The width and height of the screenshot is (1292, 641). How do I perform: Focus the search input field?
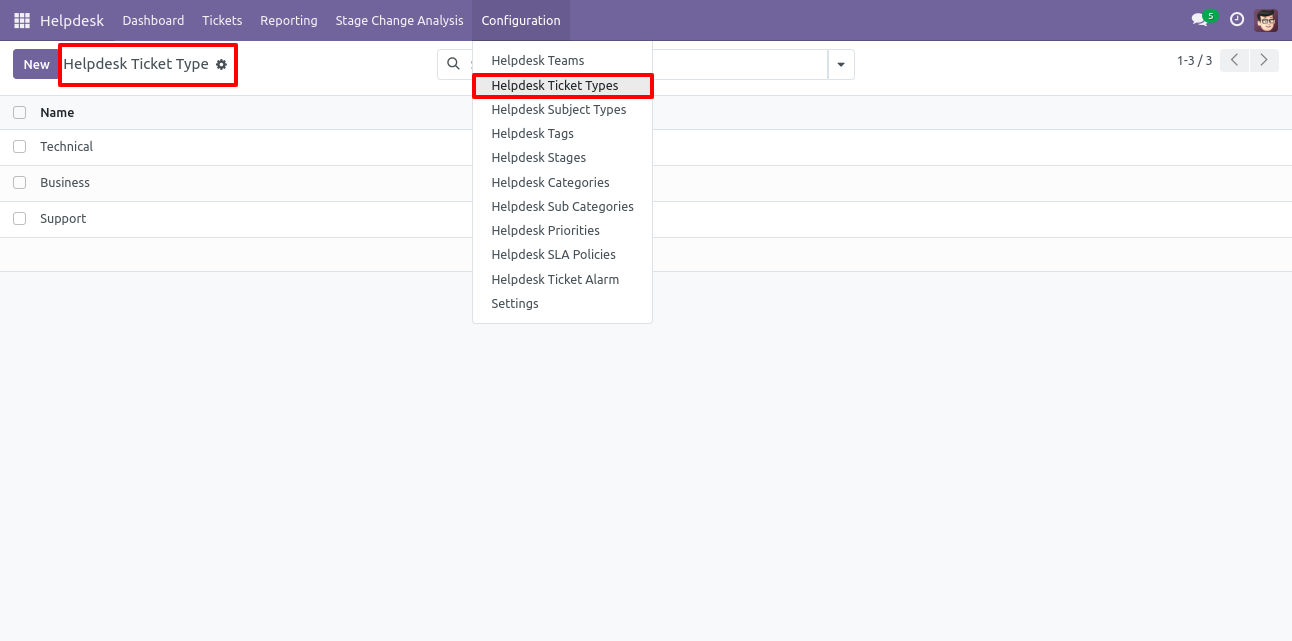coord(646,64)
